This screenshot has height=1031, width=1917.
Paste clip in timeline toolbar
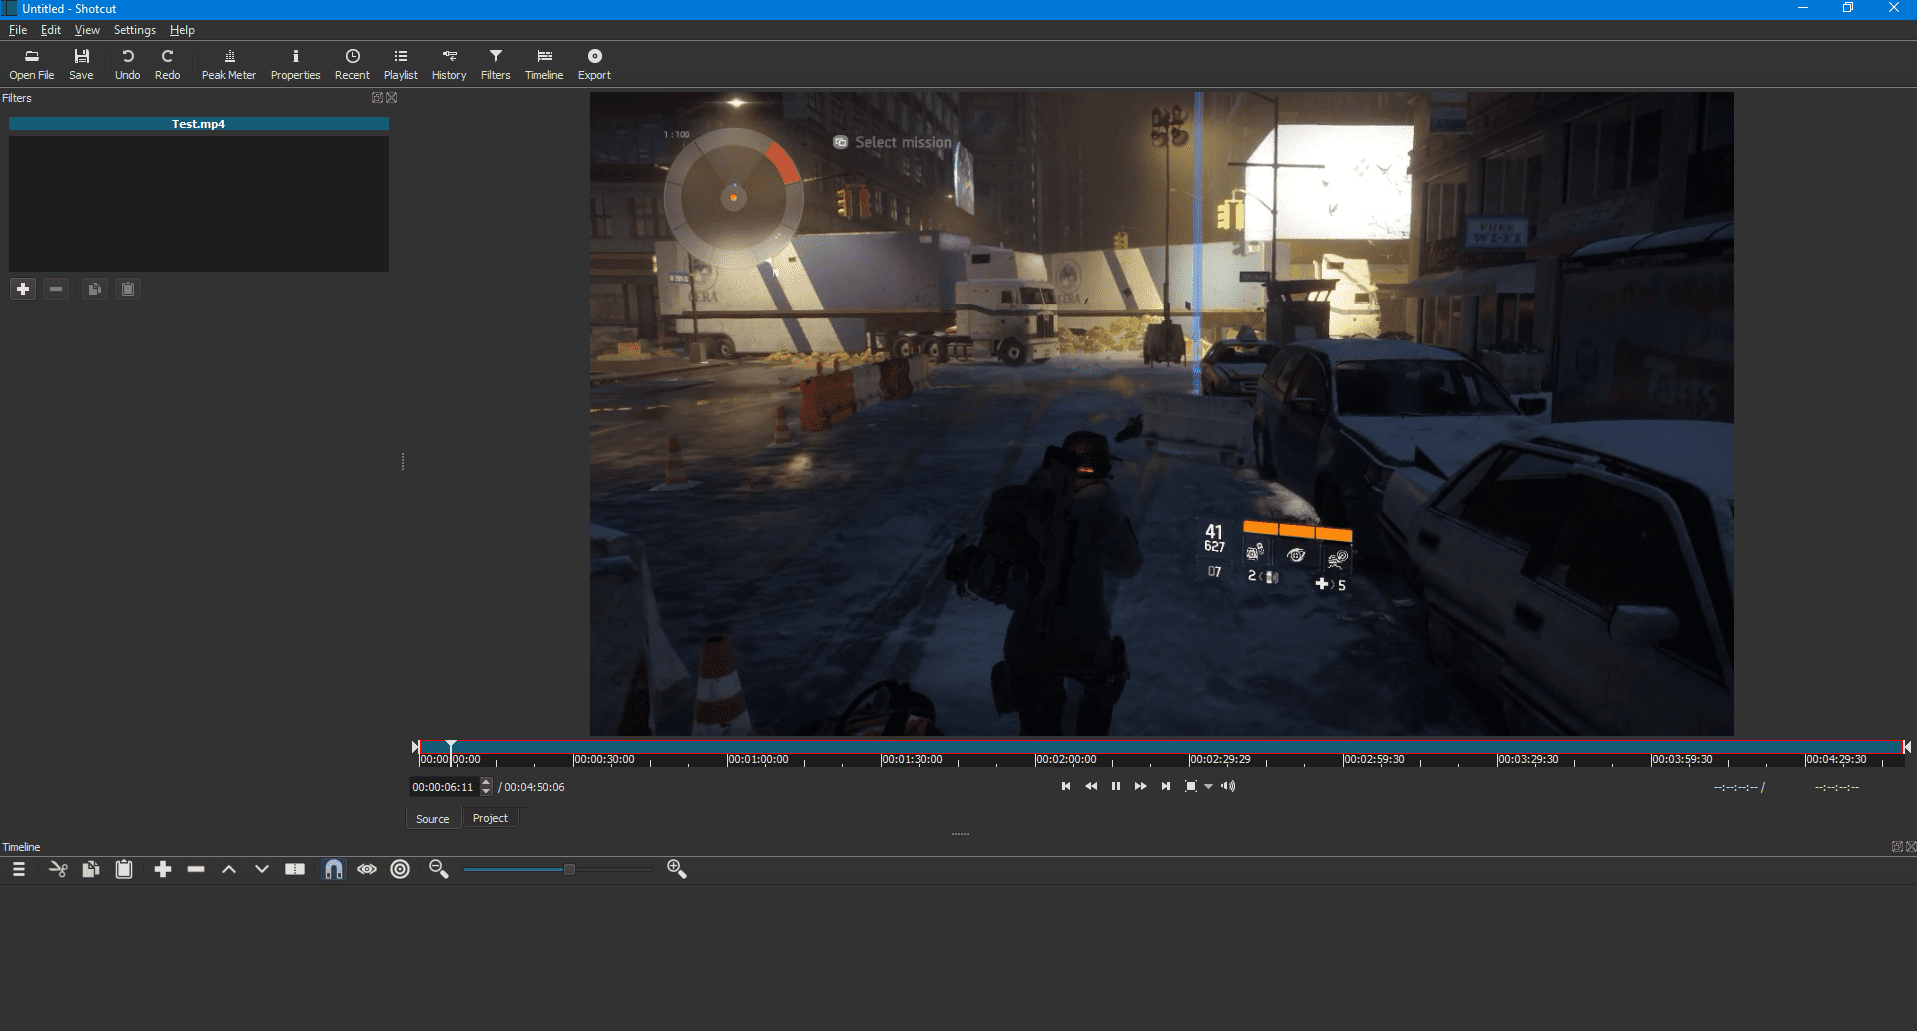[124, 869]
